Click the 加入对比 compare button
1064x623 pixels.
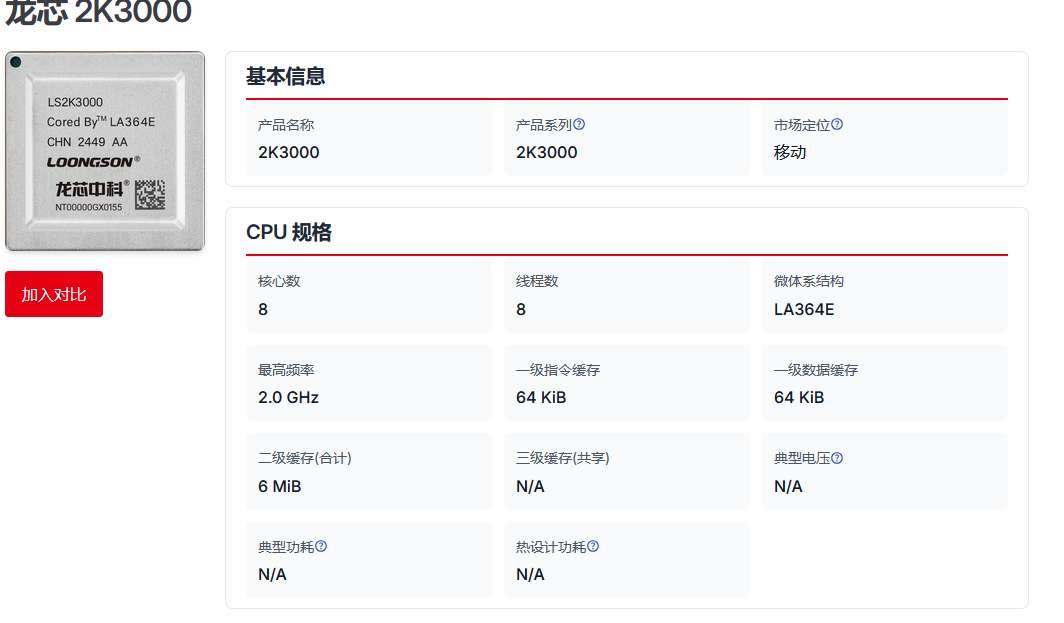54,294
